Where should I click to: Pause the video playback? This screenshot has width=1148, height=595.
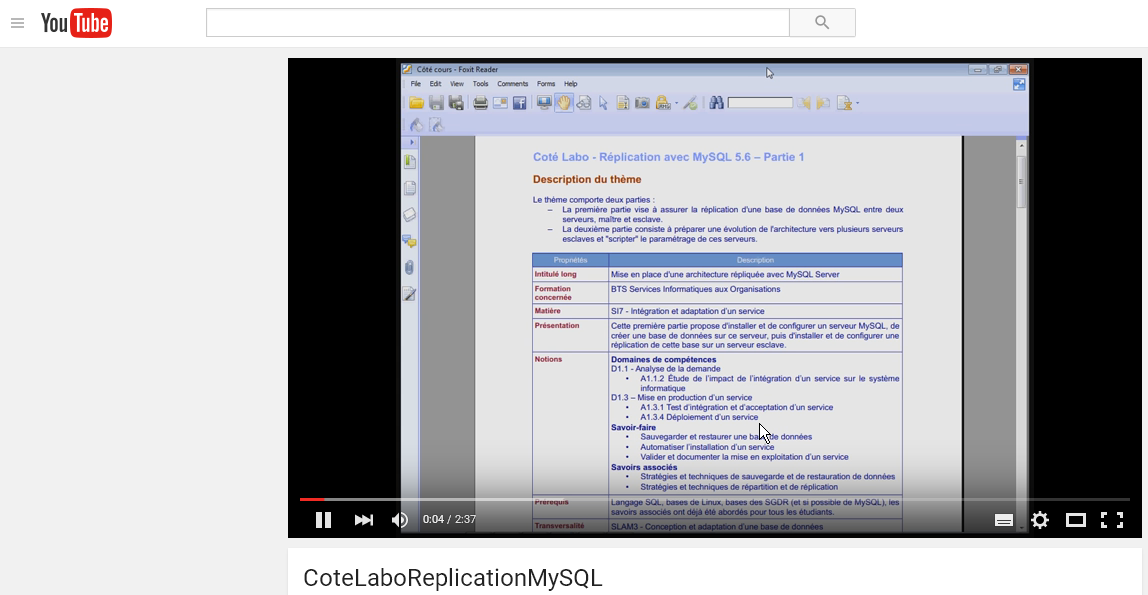[x=323, y=520]
